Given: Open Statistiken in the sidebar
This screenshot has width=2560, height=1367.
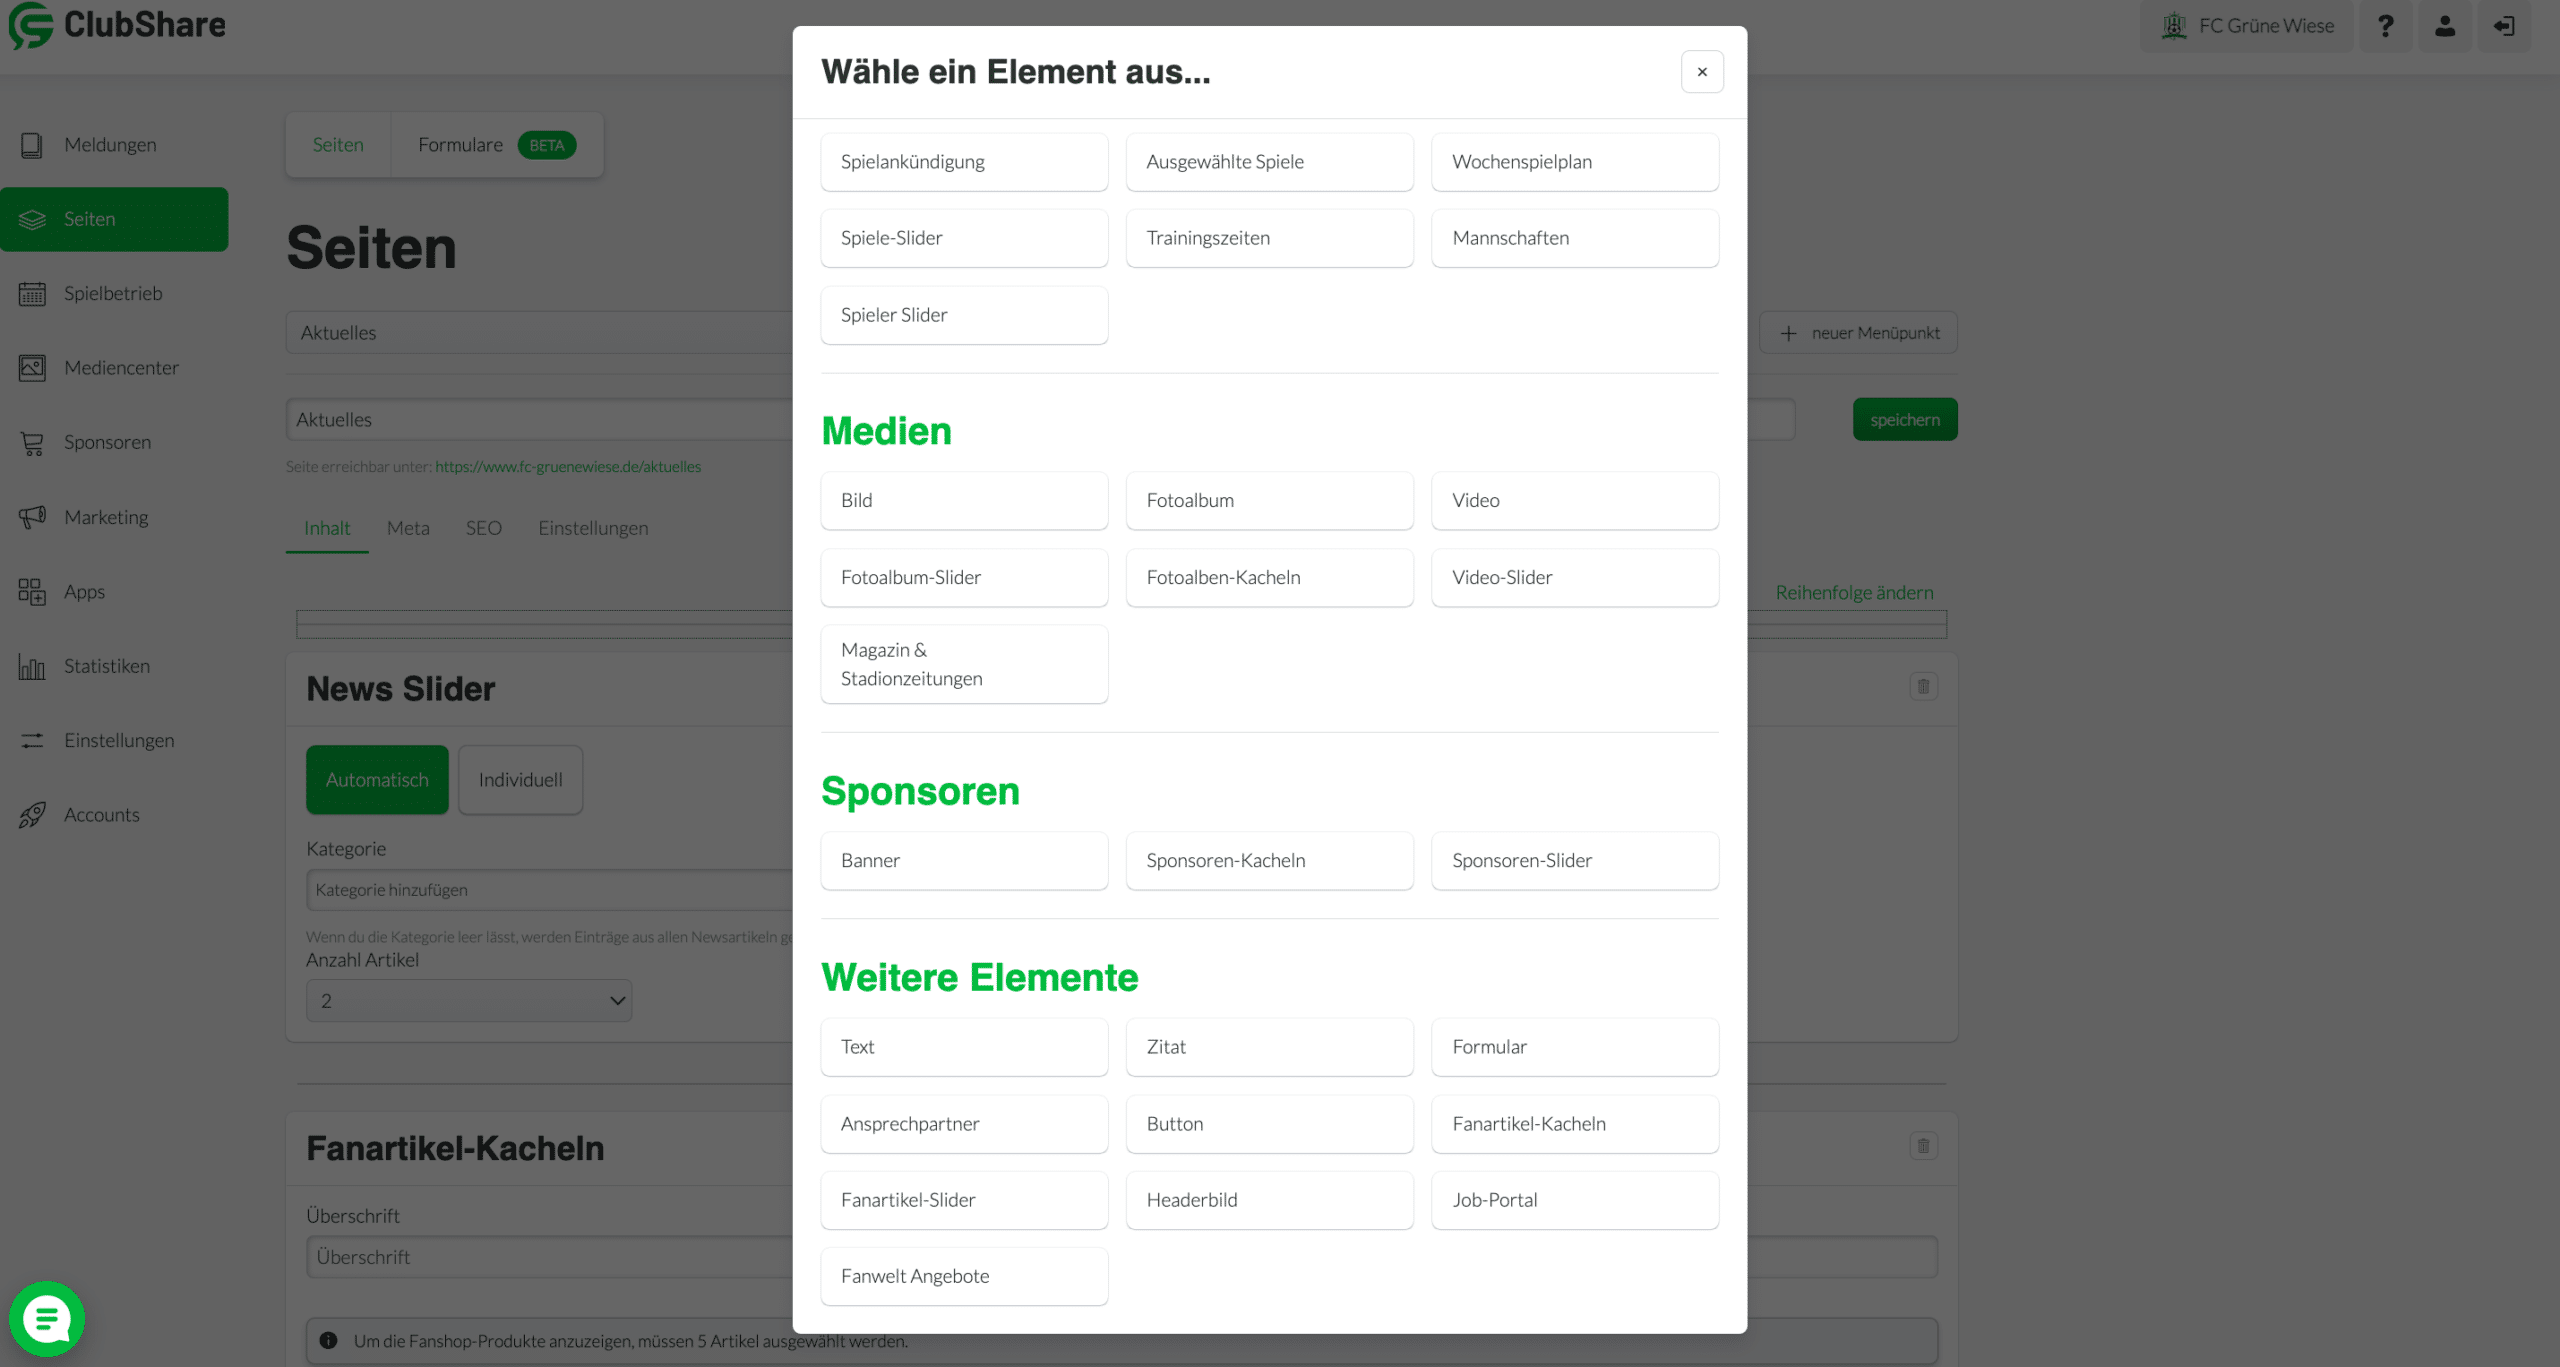Looking at the screenshot, I should pyautogui.click(x=114, y=666).
